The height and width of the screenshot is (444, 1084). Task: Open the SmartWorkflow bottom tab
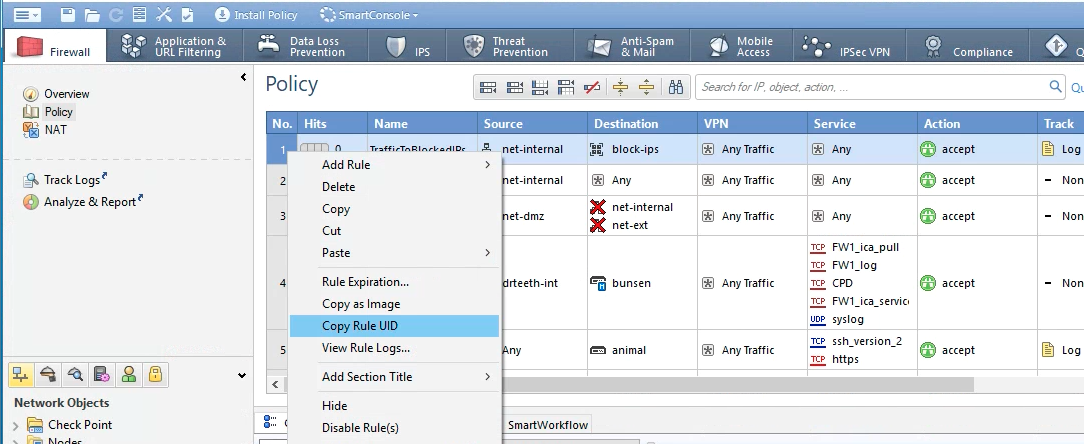point(548,425)
